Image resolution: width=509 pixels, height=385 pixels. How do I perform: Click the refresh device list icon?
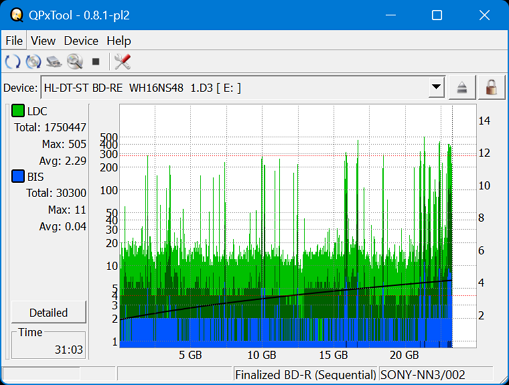pyautogui.click(x=13, y=62)
